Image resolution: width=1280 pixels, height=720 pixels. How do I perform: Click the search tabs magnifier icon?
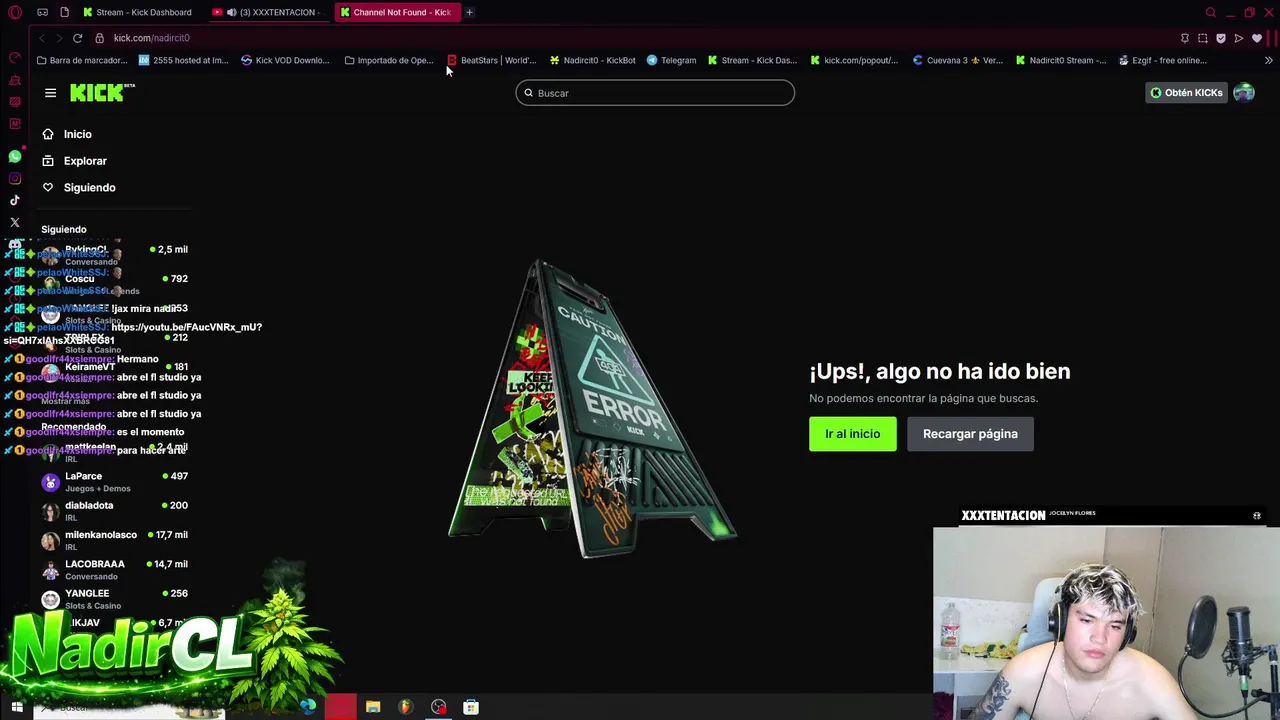[x=1211, y=12]
